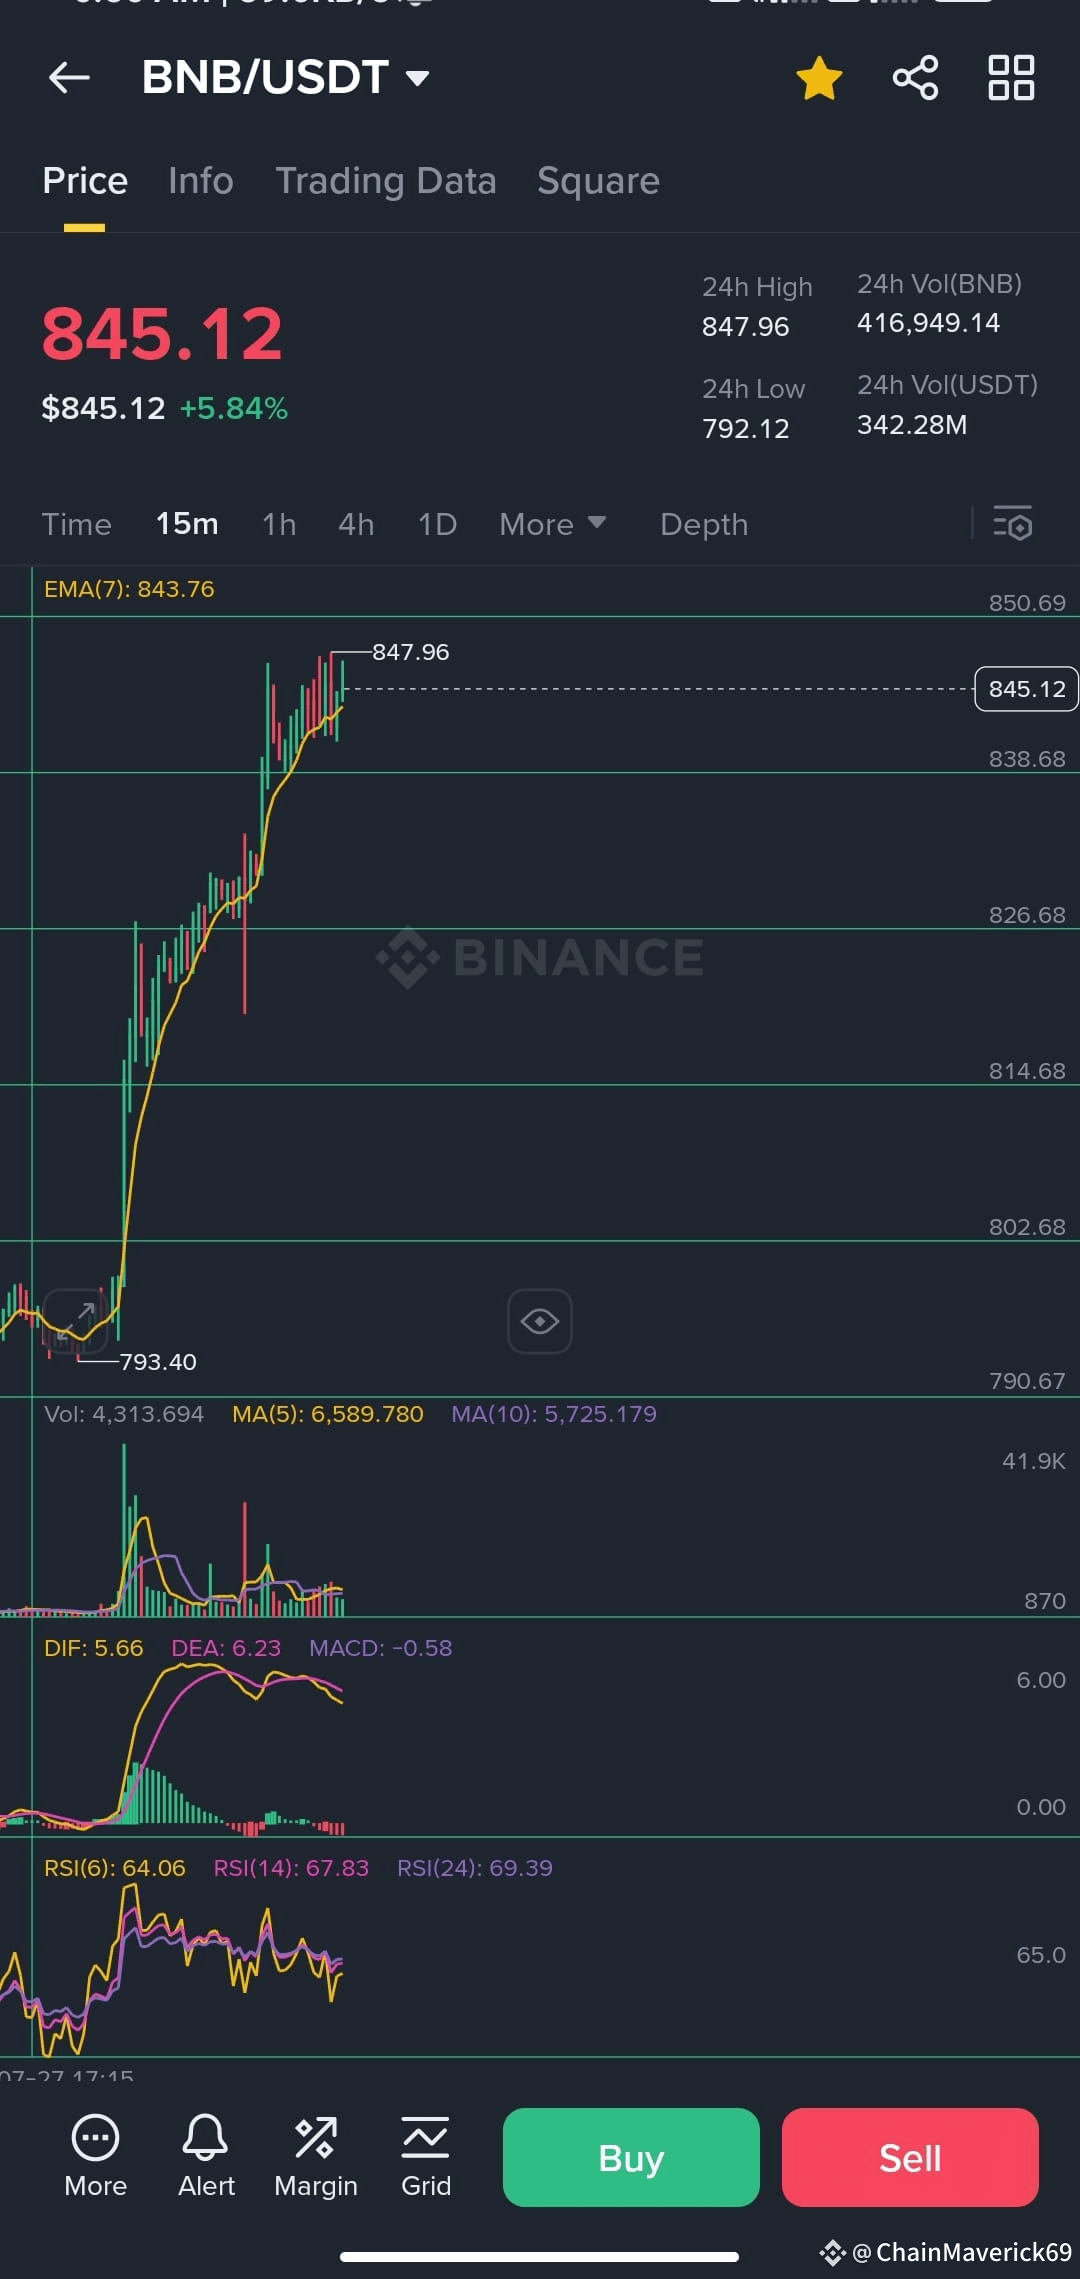
Task: Open the four-square grid layout icon
Action: [1011, 78]
